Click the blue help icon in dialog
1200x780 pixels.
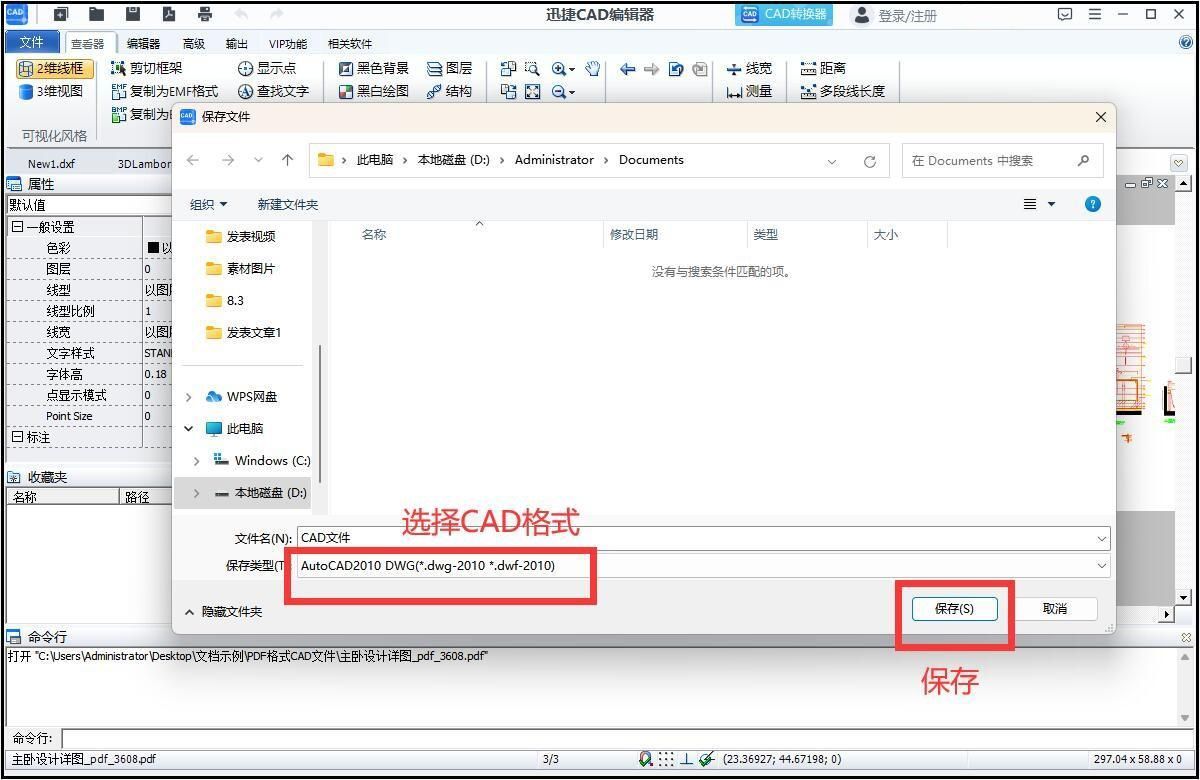point(1093,204)
